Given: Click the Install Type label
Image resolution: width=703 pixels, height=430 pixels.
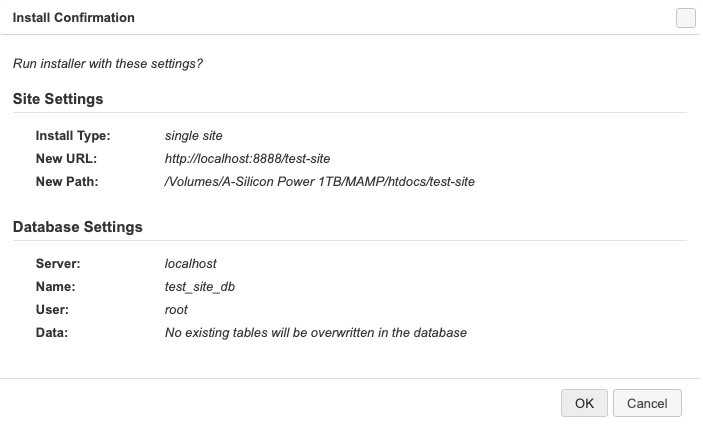Looking at the screenshot, I should pyautogui.click(x=73, y=135).
